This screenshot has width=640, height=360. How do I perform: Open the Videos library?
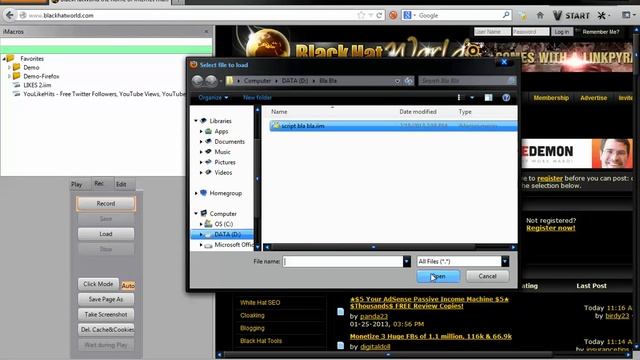223,172
